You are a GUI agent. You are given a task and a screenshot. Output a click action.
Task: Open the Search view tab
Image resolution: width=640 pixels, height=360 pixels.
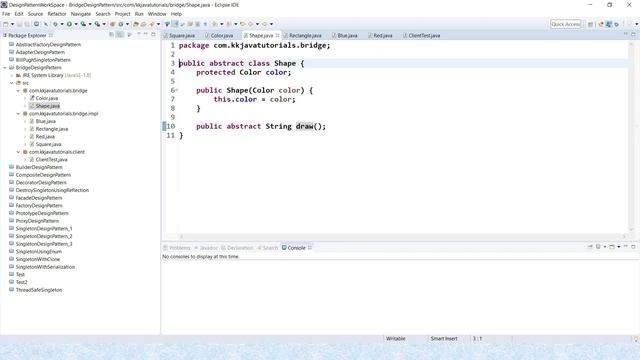[267, 248]
